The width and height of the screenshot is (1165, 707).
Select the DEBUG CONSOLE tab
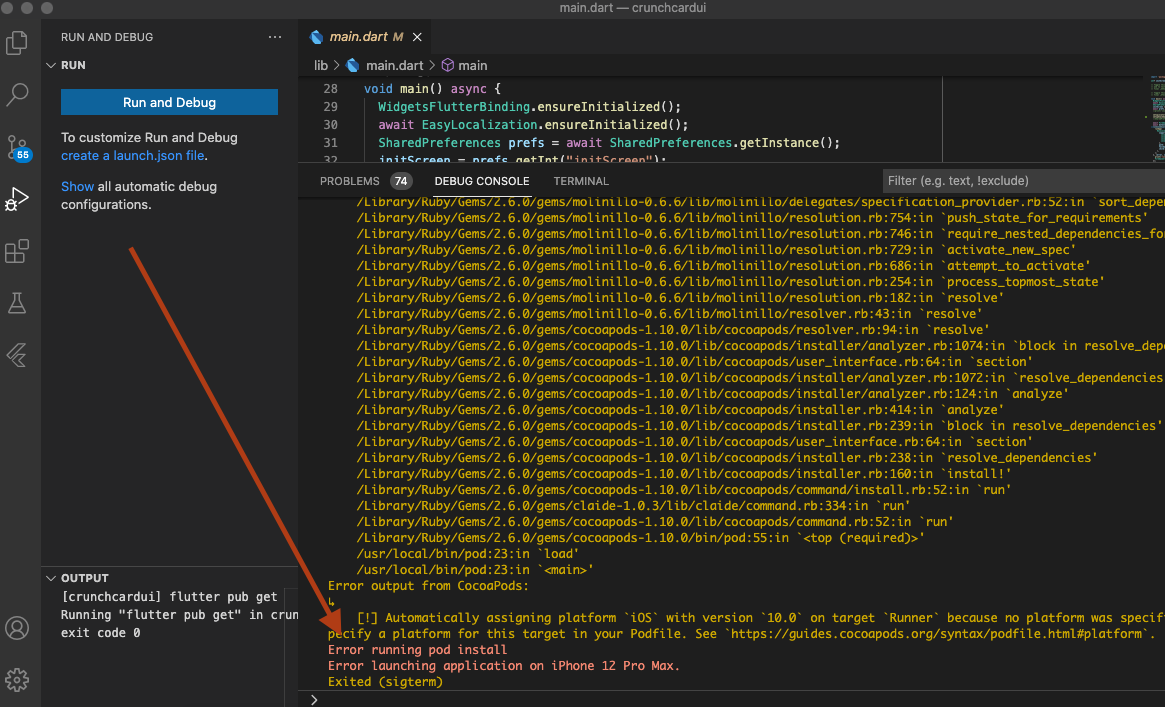click(482, 181)
